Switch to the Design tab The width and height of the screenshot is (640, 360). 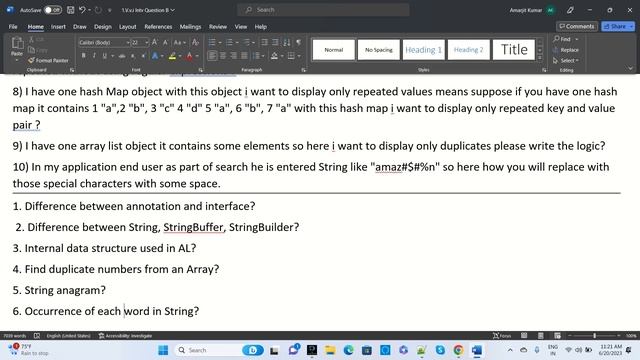click(102, 27)
